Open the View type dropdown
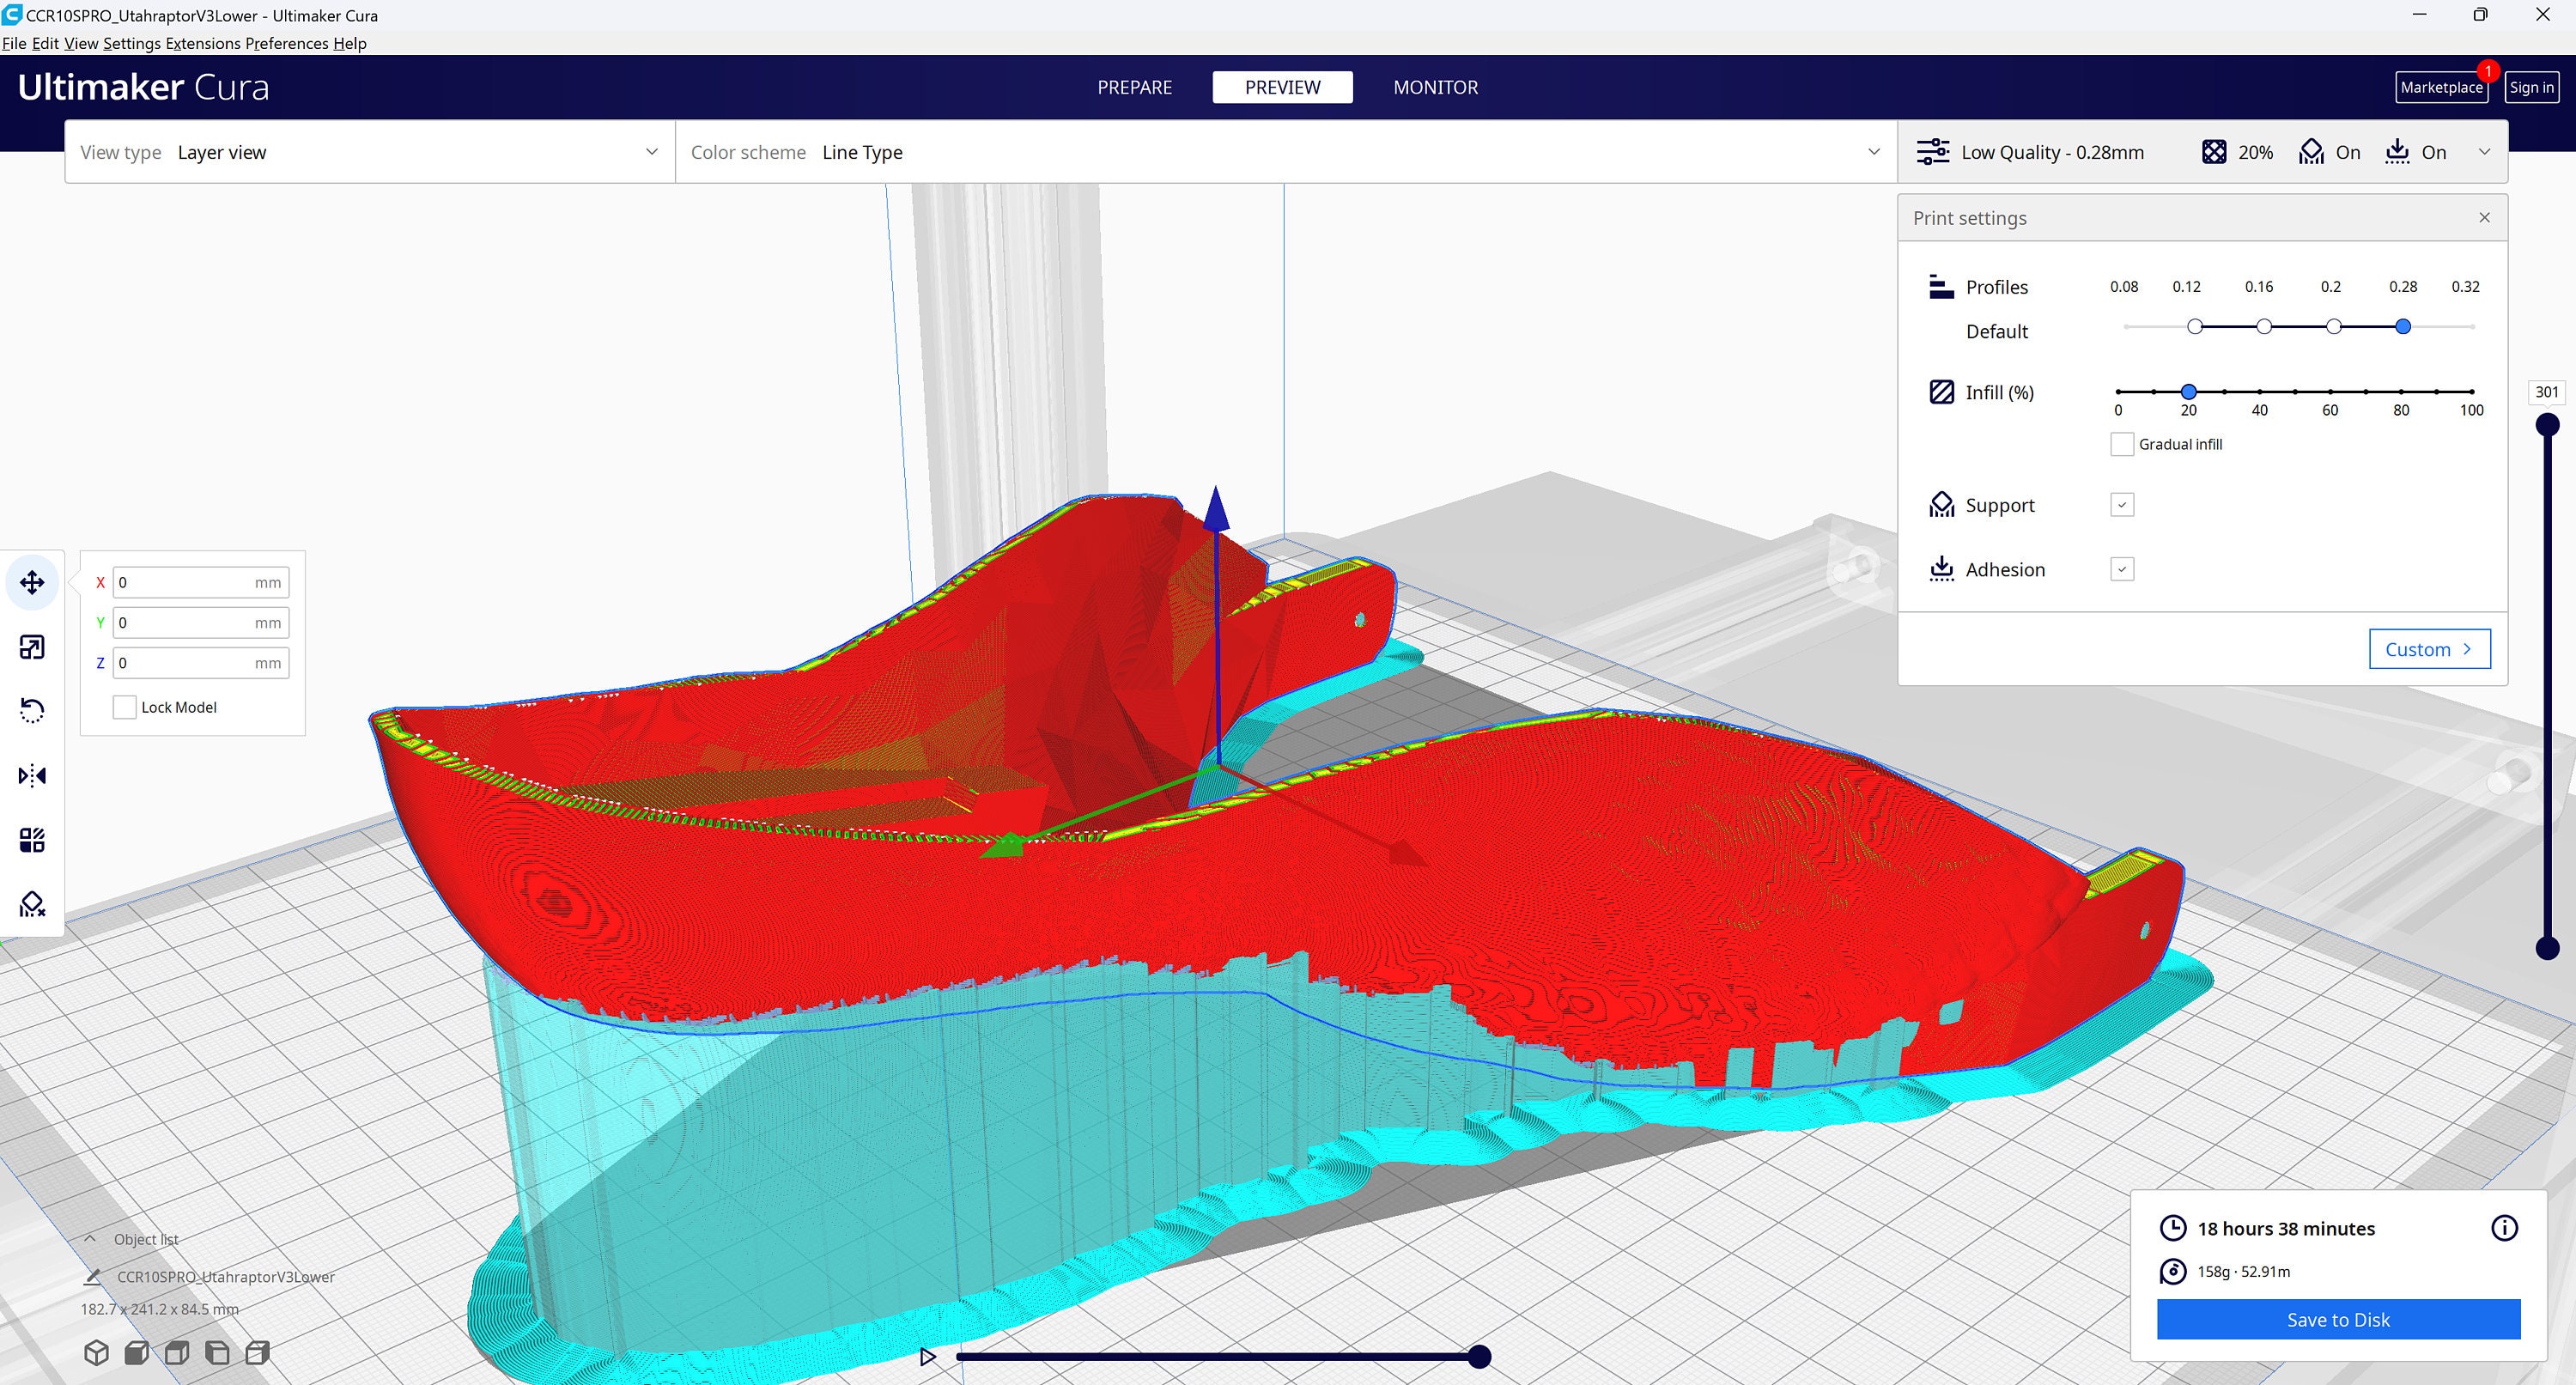The height and width of the screenshot is (1385, 2576). [x=370, y=152]
